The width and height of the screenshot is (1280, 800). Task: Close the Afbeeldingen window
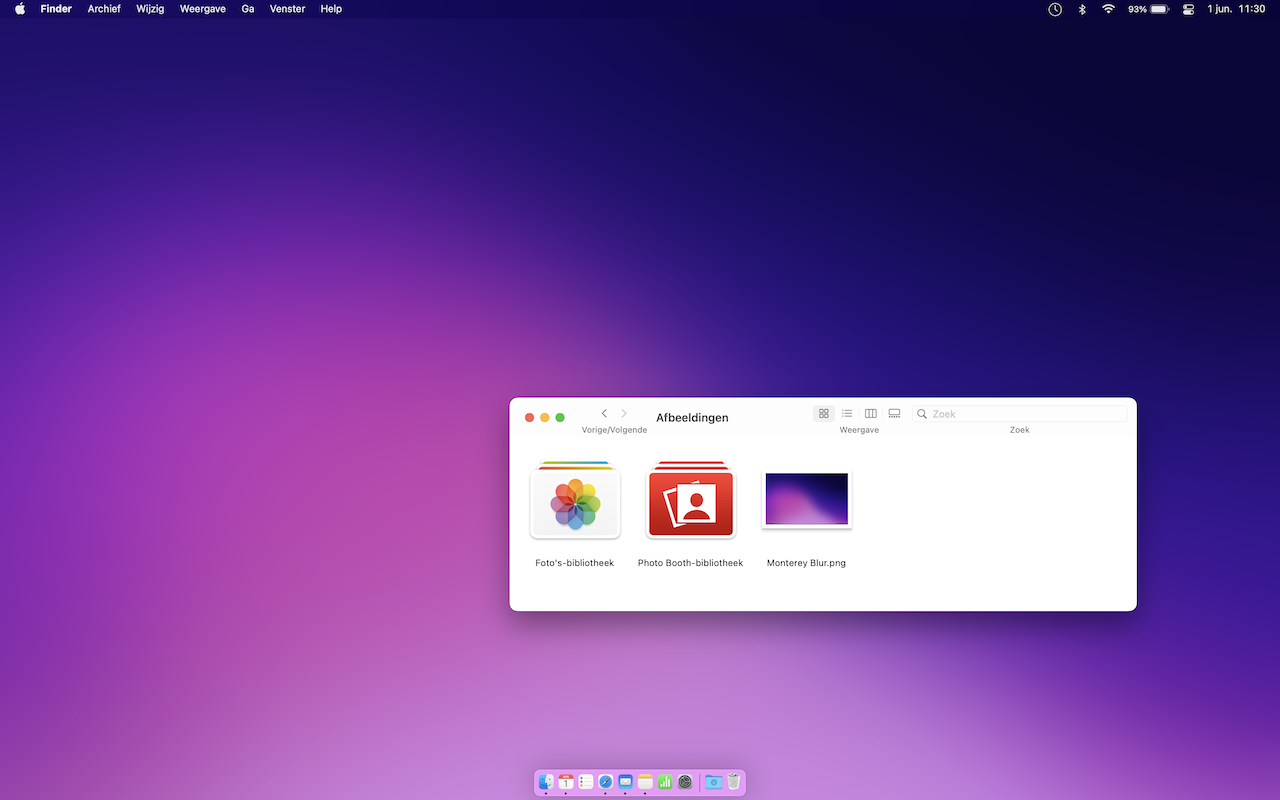530,417
